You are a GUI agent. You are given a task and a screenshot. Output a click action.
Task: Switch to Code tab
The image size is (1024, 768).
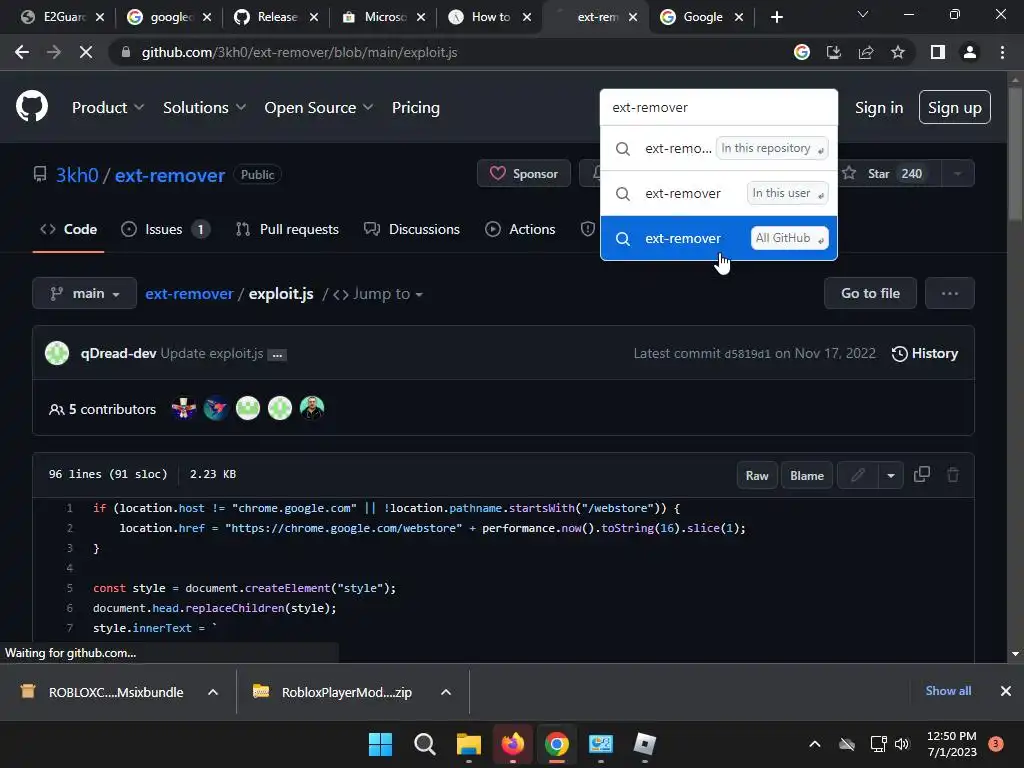point(69,229)
